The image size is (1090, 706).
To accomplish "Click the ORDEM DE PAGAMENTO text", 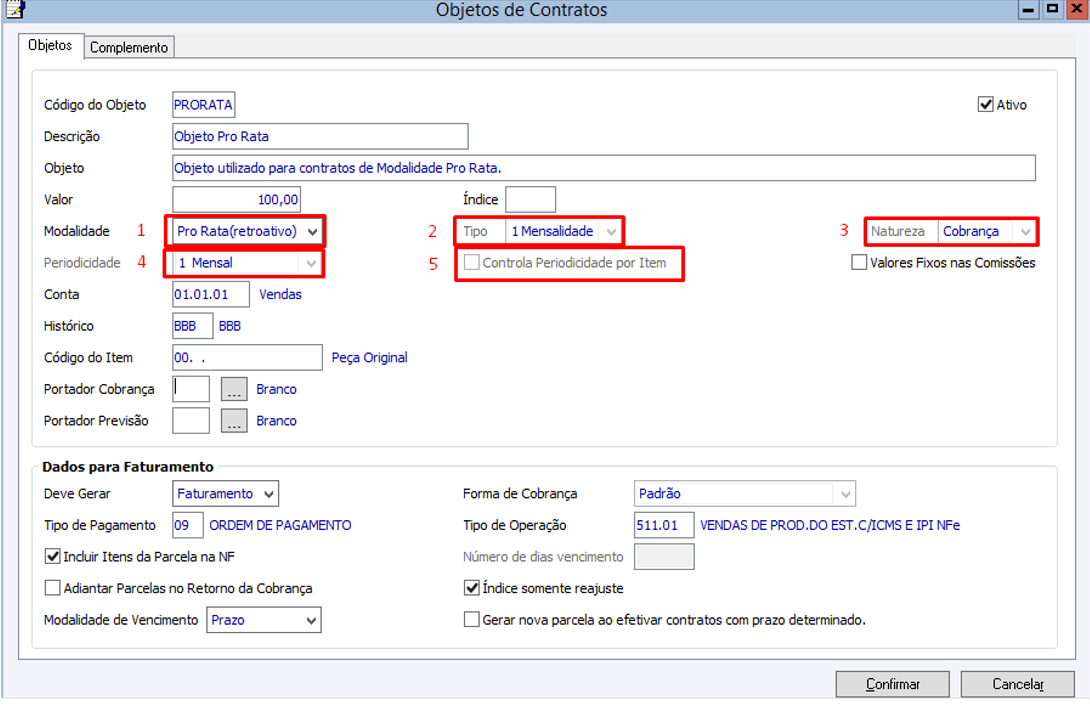I will point(280,525).
